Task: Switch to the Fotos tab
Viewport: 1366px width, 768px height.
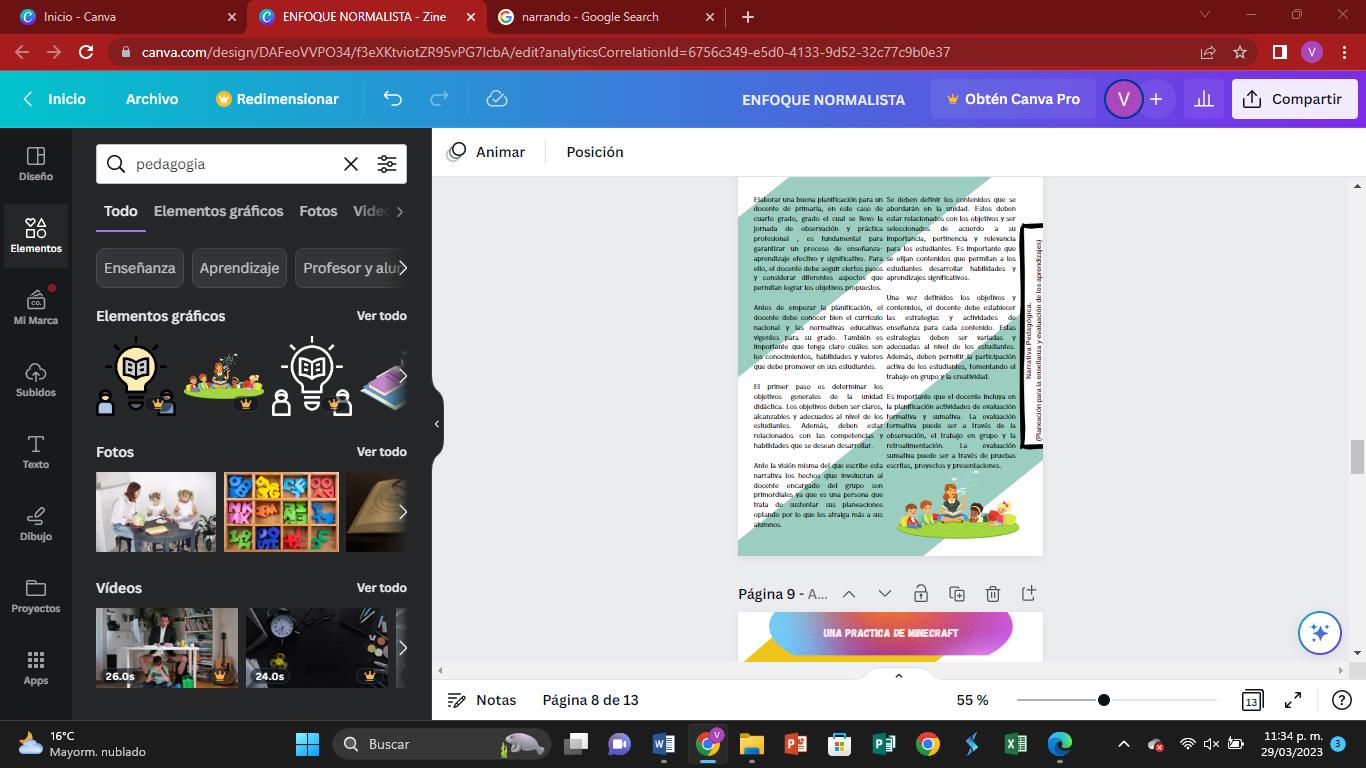Action: pyautogui.click(x=318, y=211)
